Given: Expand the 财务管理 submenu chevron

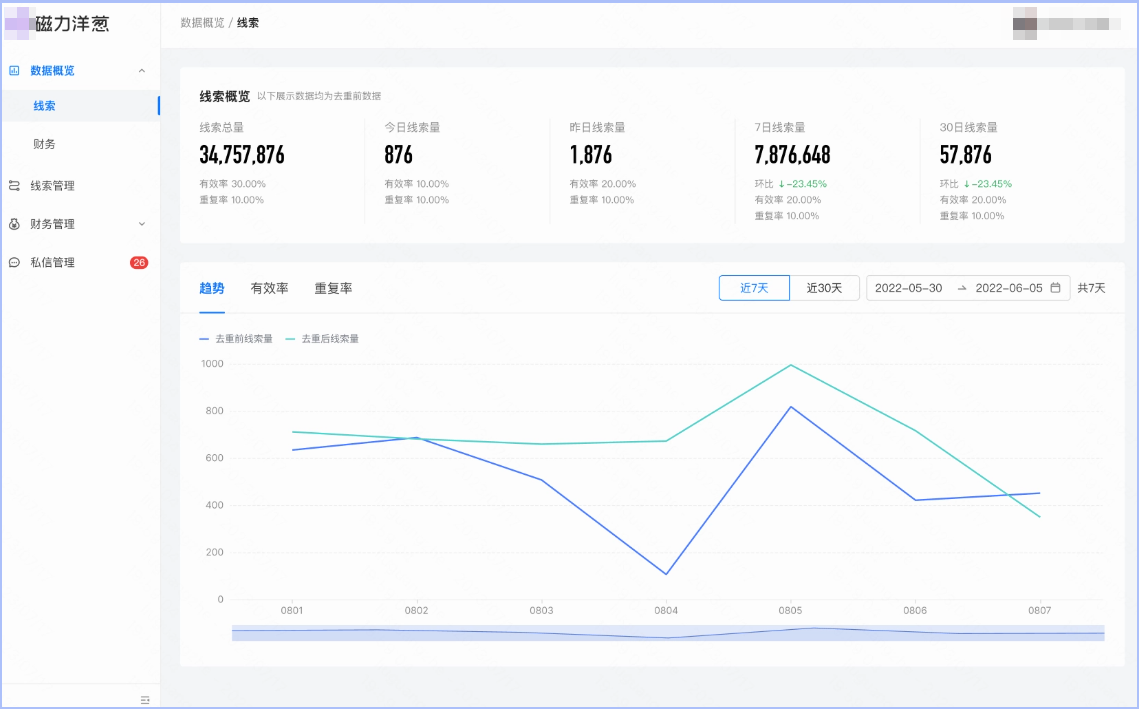Looking at the screenshot, I should point(141,224).
